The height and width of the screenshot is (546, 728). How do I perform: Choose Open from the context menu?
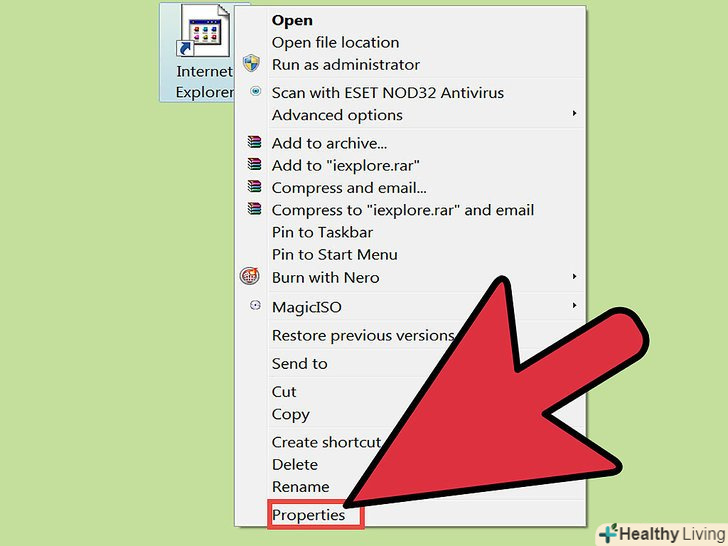[x=292, y=20]
